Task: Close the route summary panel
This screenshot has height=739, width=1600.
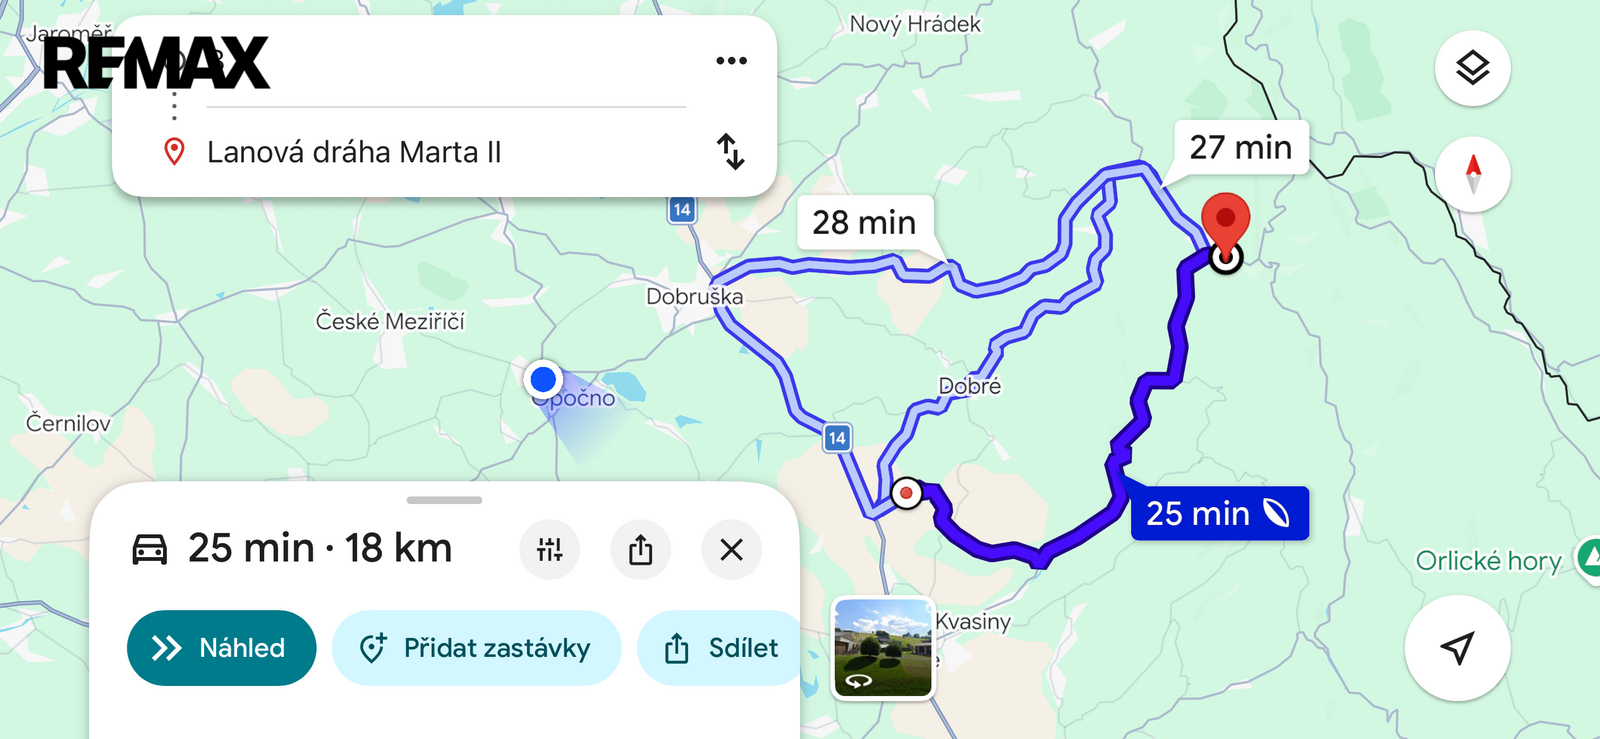Action: pos(731,549)
